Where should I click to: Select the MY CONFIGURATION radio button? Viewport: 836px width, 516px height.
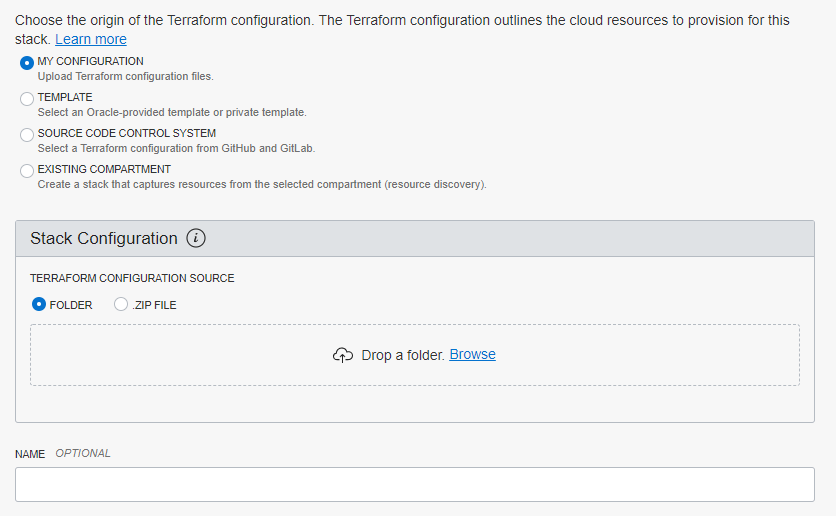[x=27, y=63]
